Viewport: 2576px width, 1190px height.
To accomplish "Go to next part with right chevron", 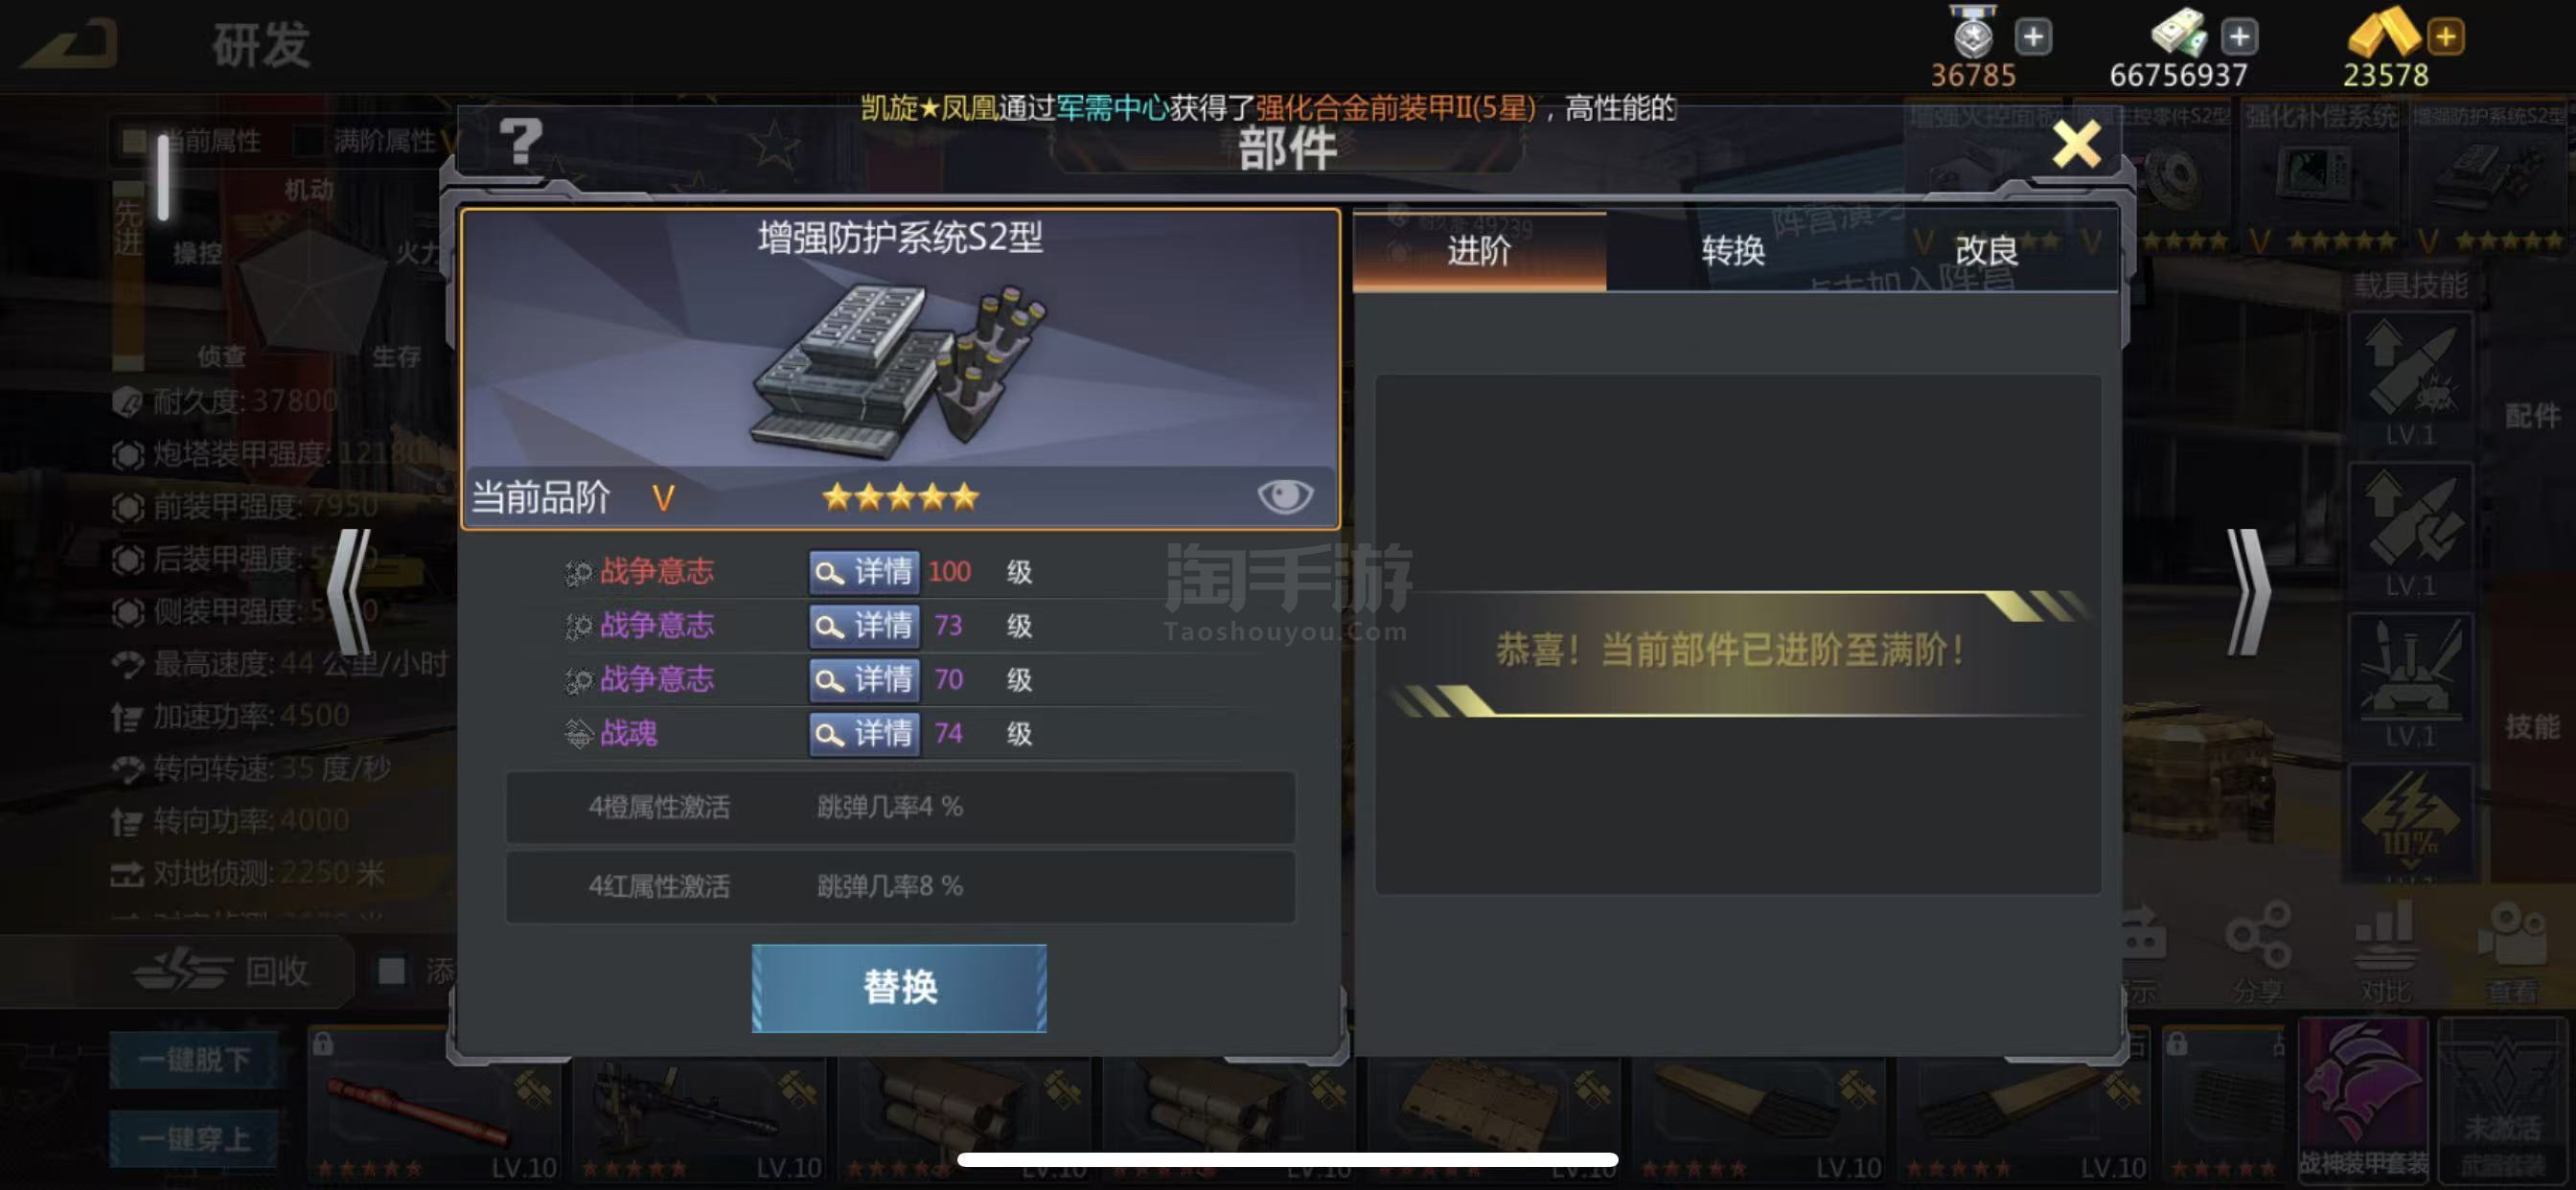I will (x=2247, y=592).
